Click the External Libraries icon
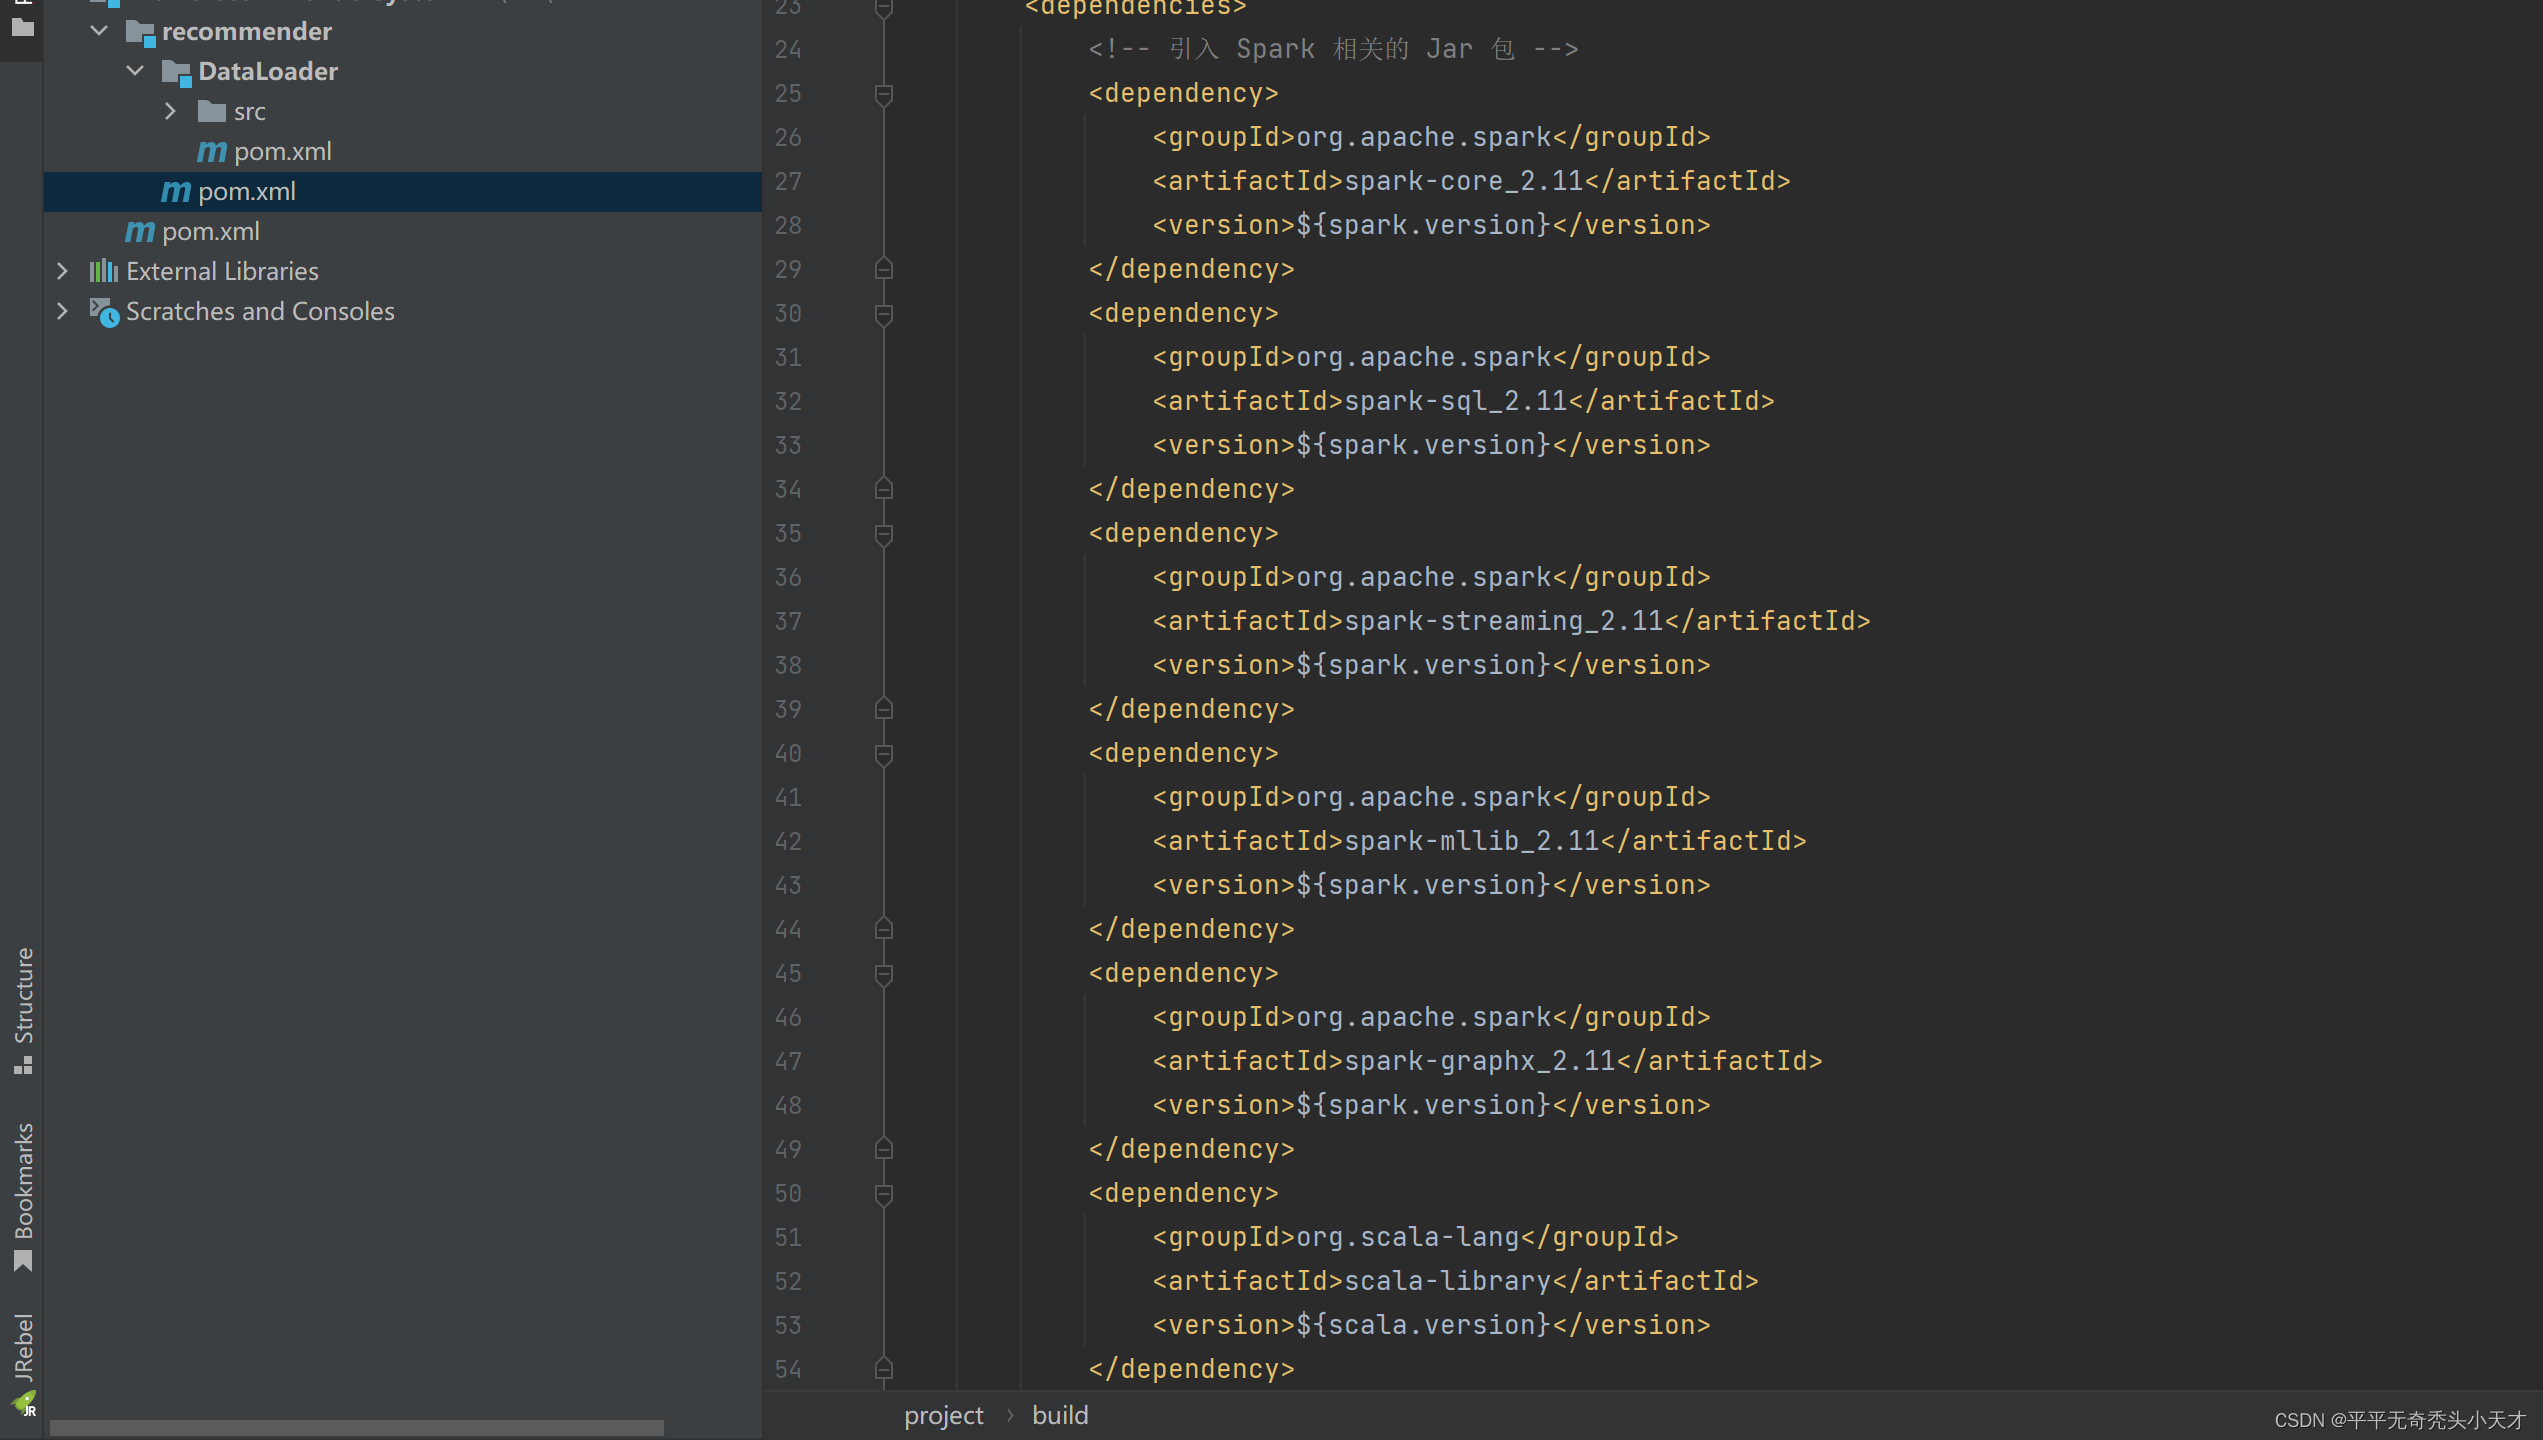Image resolution: width=2543 pixels, height=1440 pixels. coord(103,271)
